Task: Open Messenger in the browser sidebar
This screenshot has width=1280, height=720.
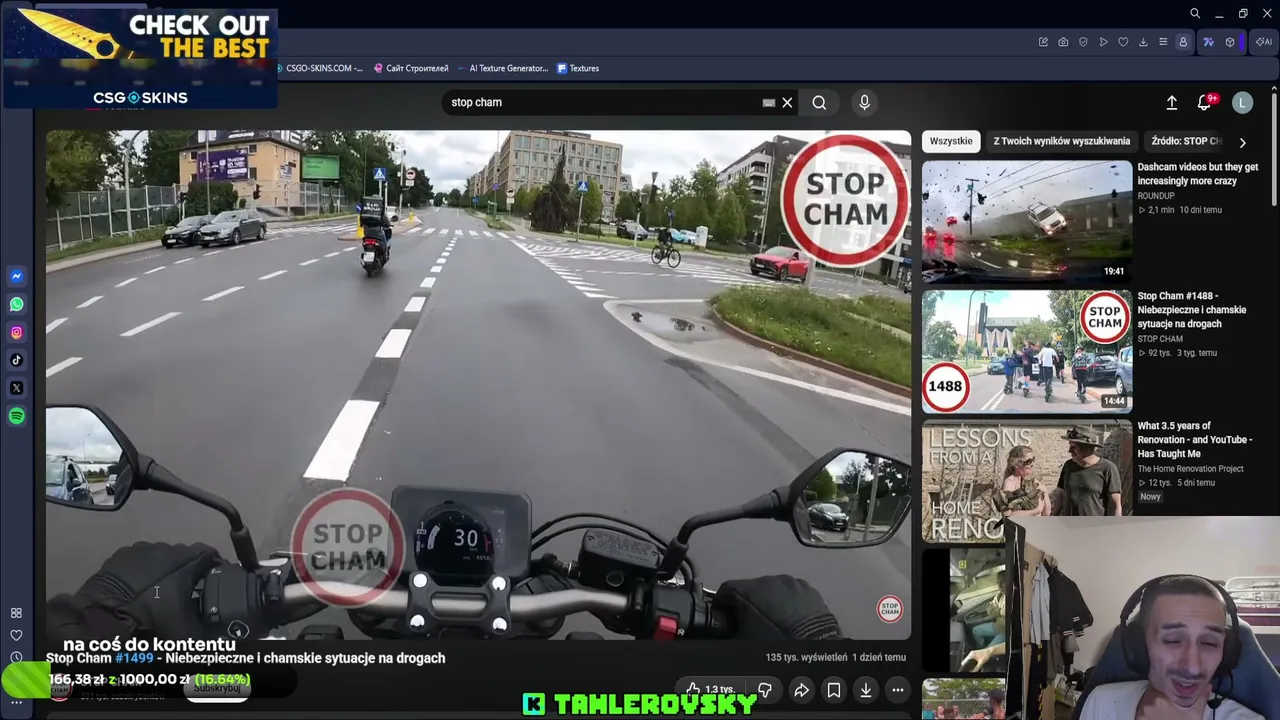Action: tap(16, 276)
